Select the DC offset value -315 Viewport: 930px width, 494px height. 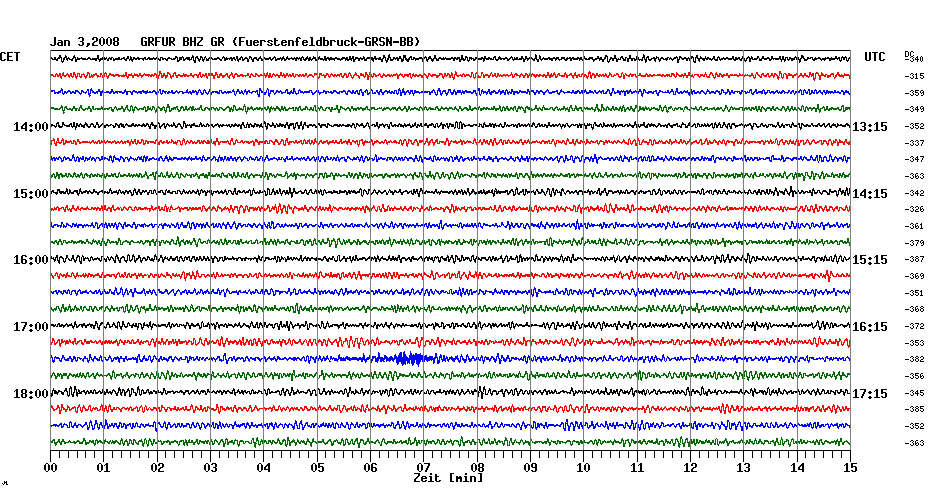[x=914, y=77]
